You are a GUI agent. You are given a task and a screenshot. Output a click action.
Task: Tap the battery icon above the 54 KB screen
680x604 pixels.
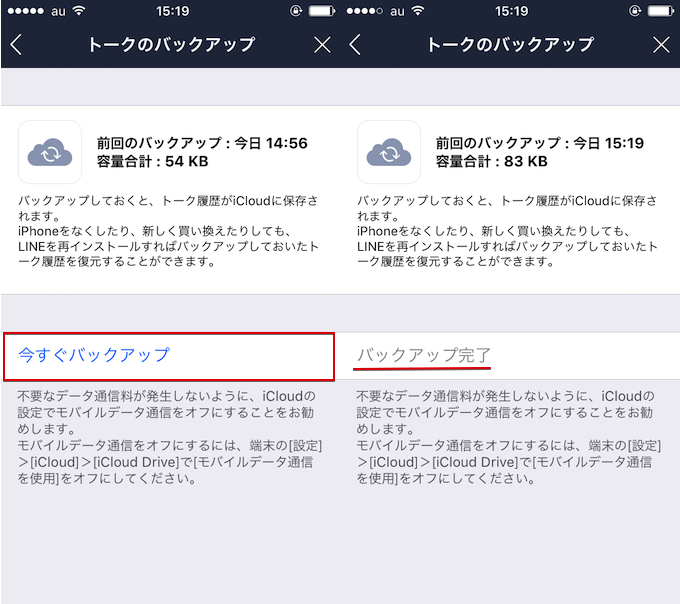coord(321,11)
